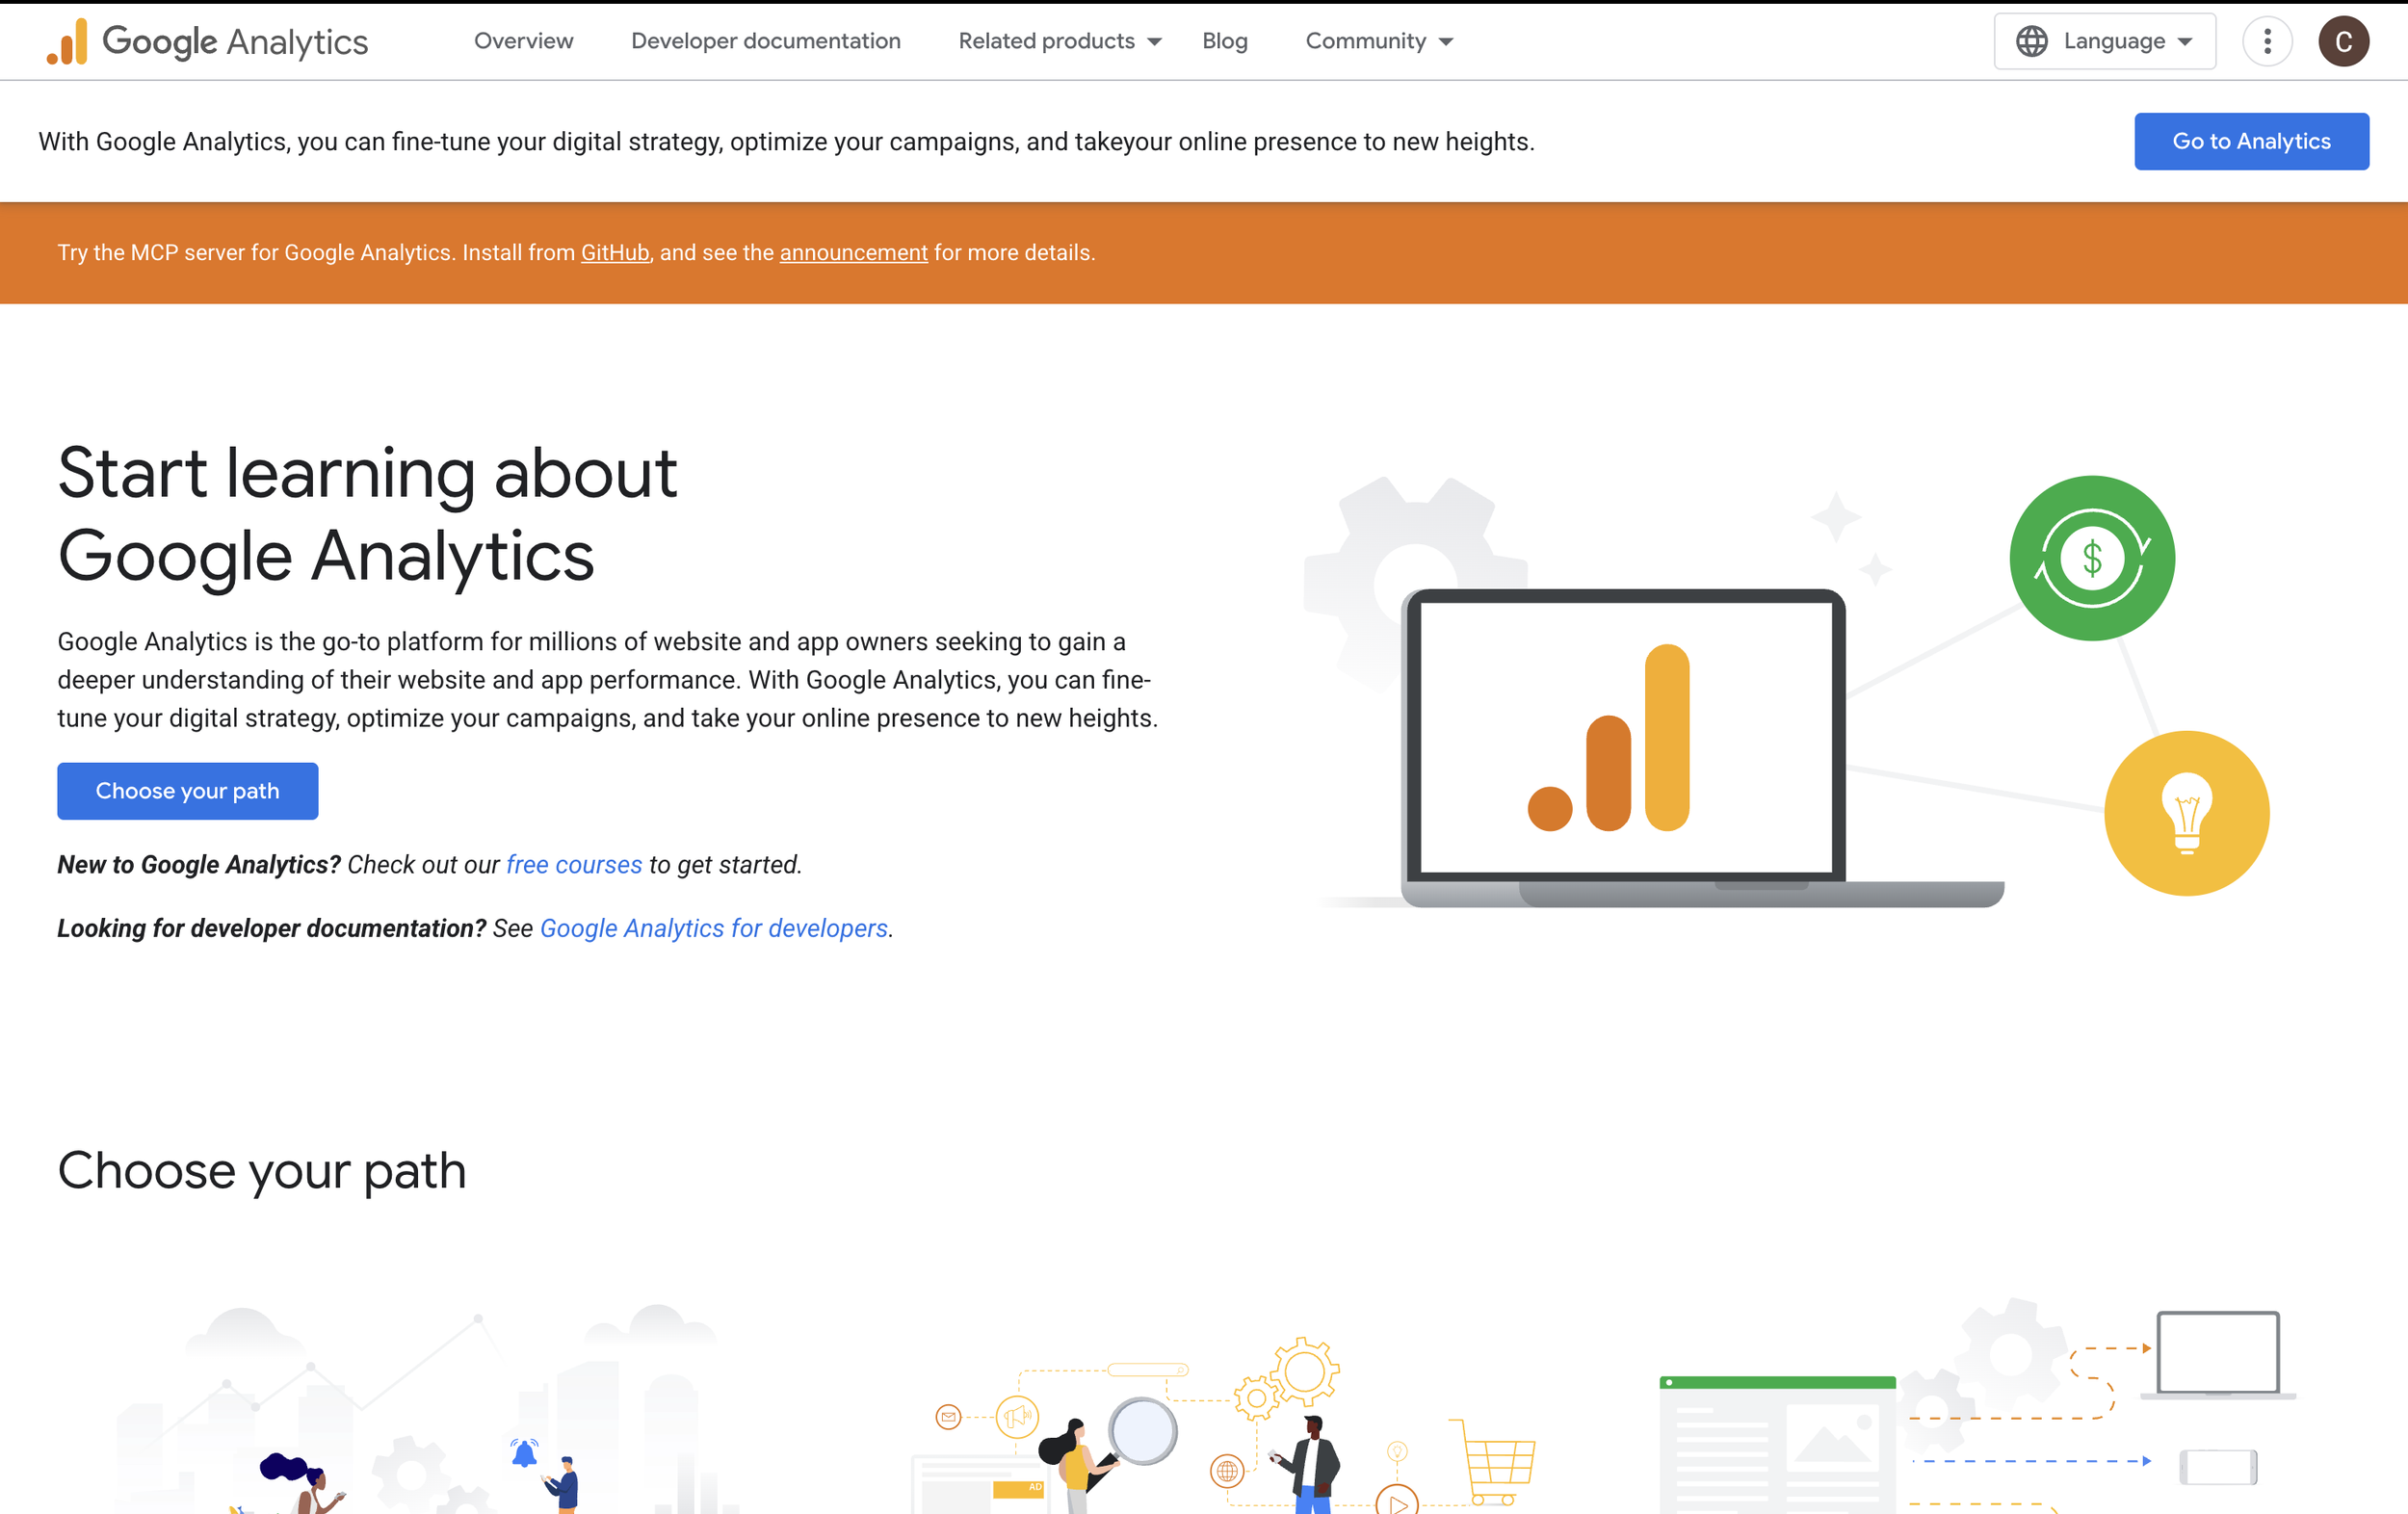Go to the Overview tab

(523, 41)
